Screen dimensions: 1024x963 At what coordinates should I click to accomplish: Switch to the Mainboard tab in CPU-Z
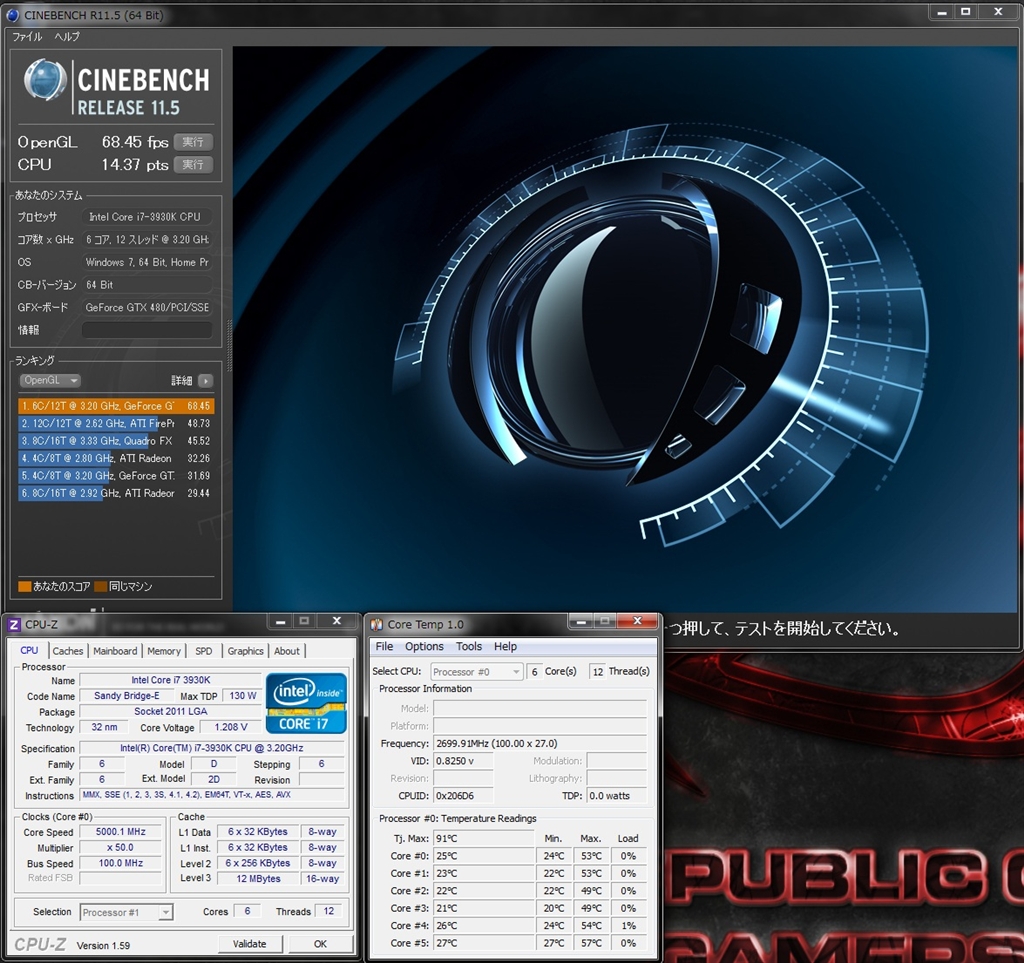pos(115,651)
